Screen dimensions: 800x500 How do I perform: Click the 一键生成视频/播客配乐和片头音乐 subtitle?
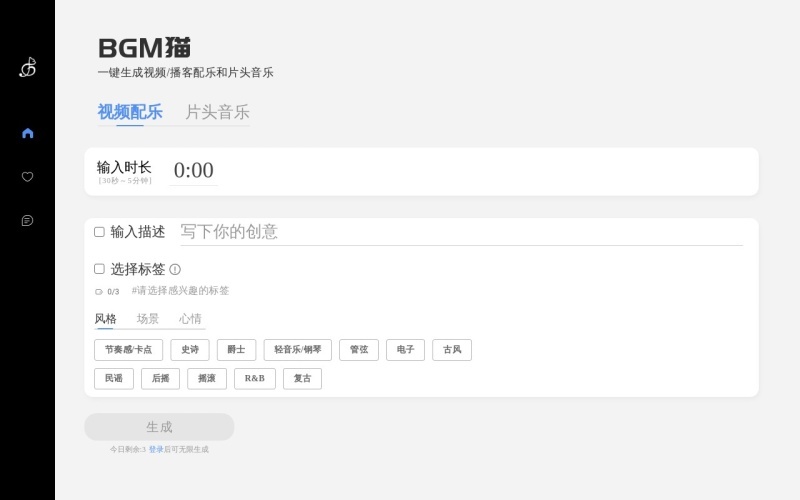pos(186,72)
